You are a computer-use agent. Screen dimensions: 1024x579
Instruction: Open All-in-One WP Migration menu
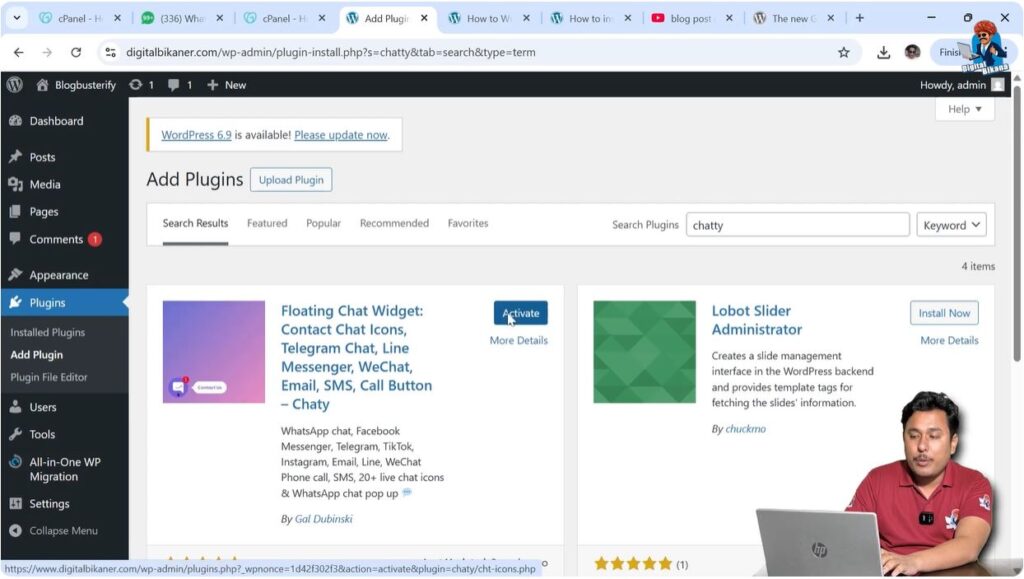coord(64,469)
